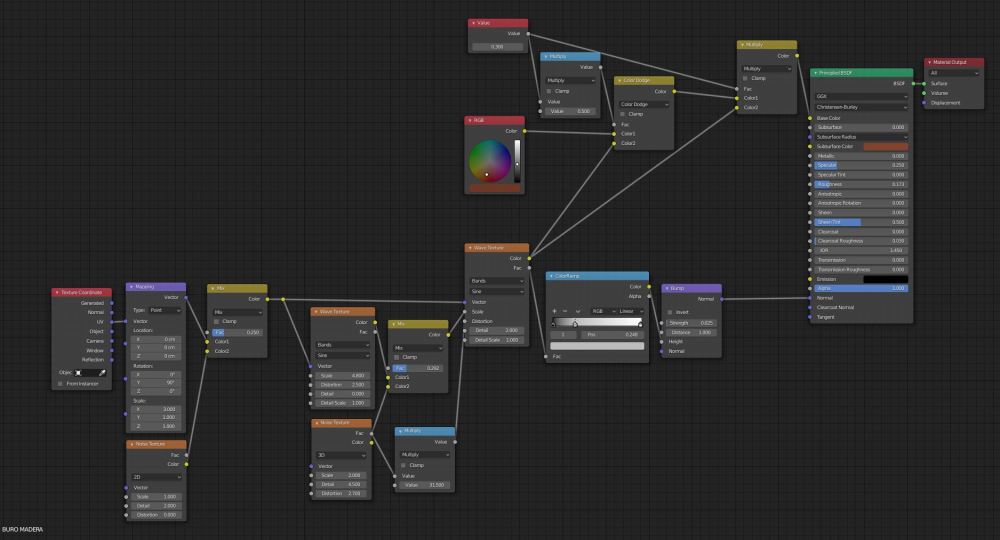Click the RGB node Color output socket
This screenshot has width=1000, height=540.
tap(524, 131)
